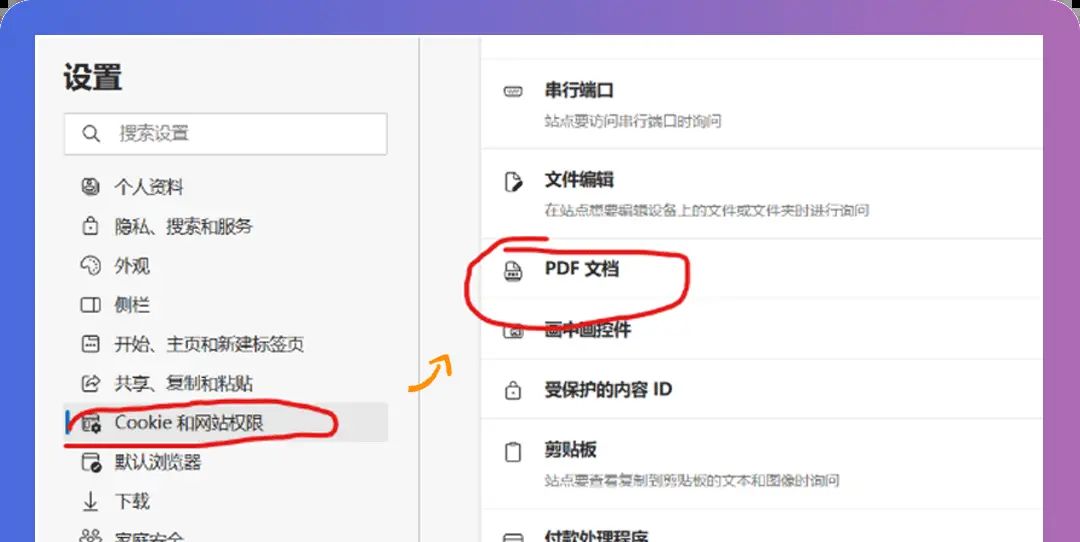Click the share icon beside 共享、复制和粘贴

(90, 383)
